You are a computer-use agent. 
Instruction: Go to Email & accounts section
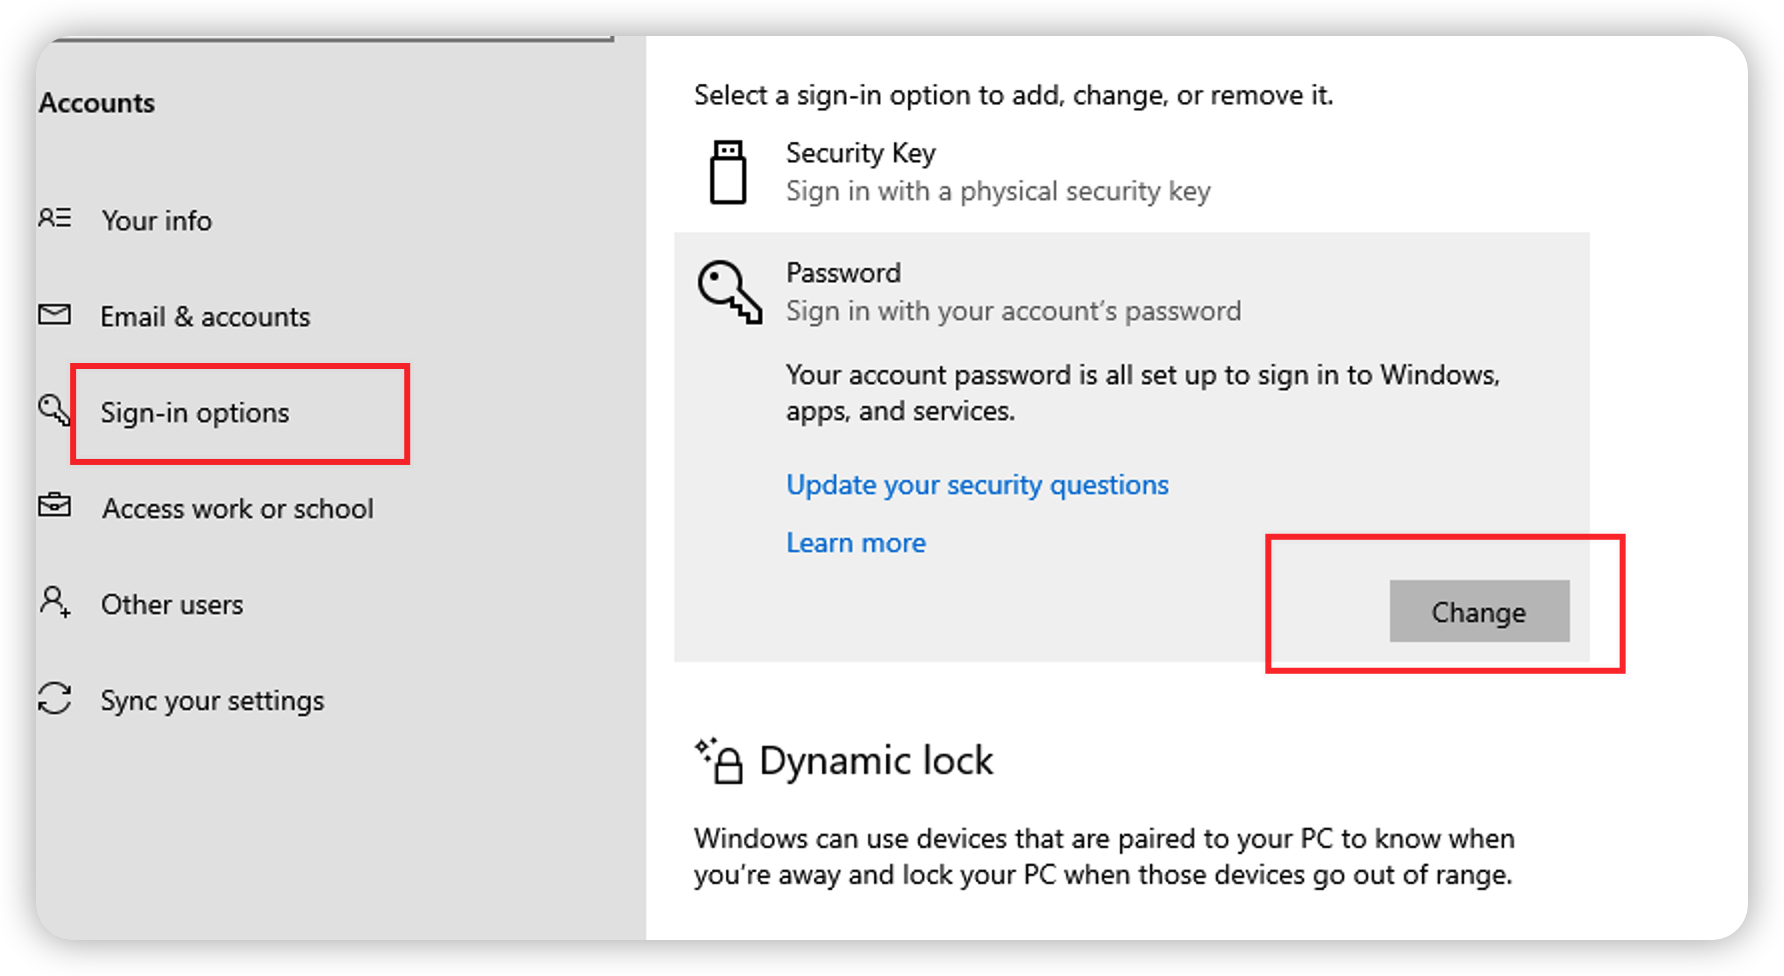(x=205, y=317)
